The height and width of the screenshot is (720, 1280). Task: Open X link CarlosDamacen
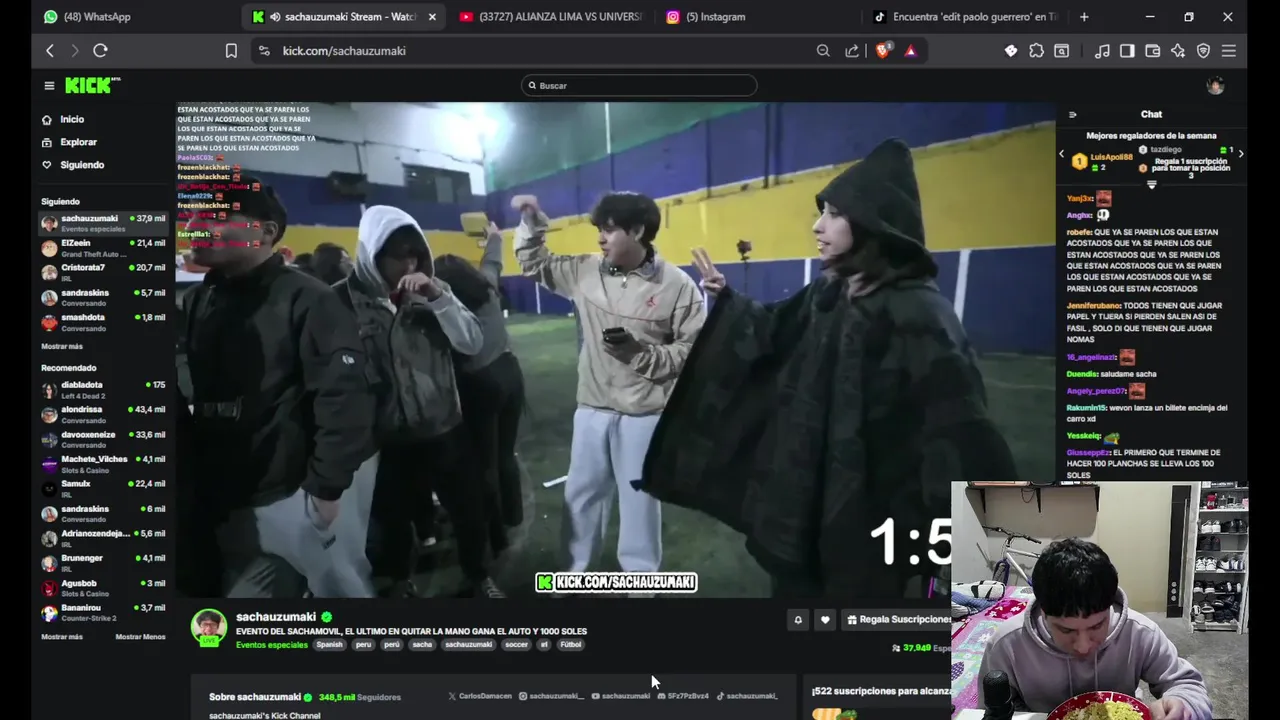click(x=480, y=696)
